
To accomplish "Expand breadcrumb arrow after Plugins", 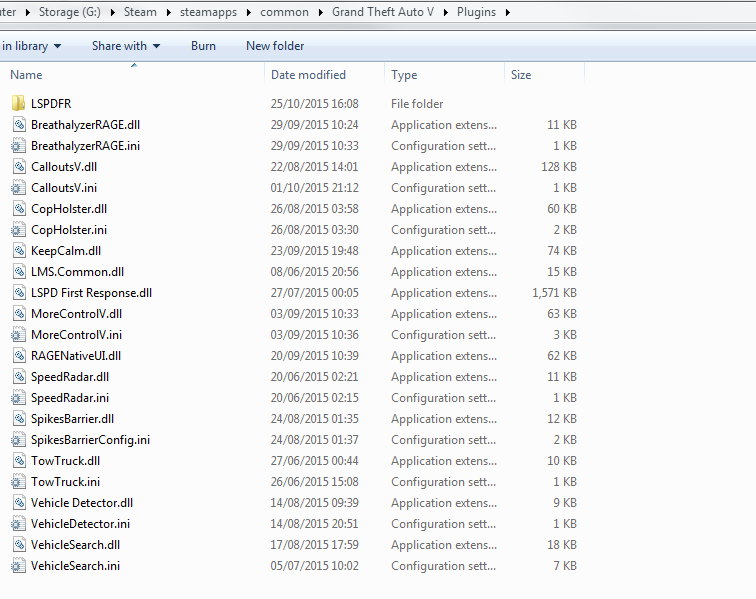I will click(x=508, y=12).
